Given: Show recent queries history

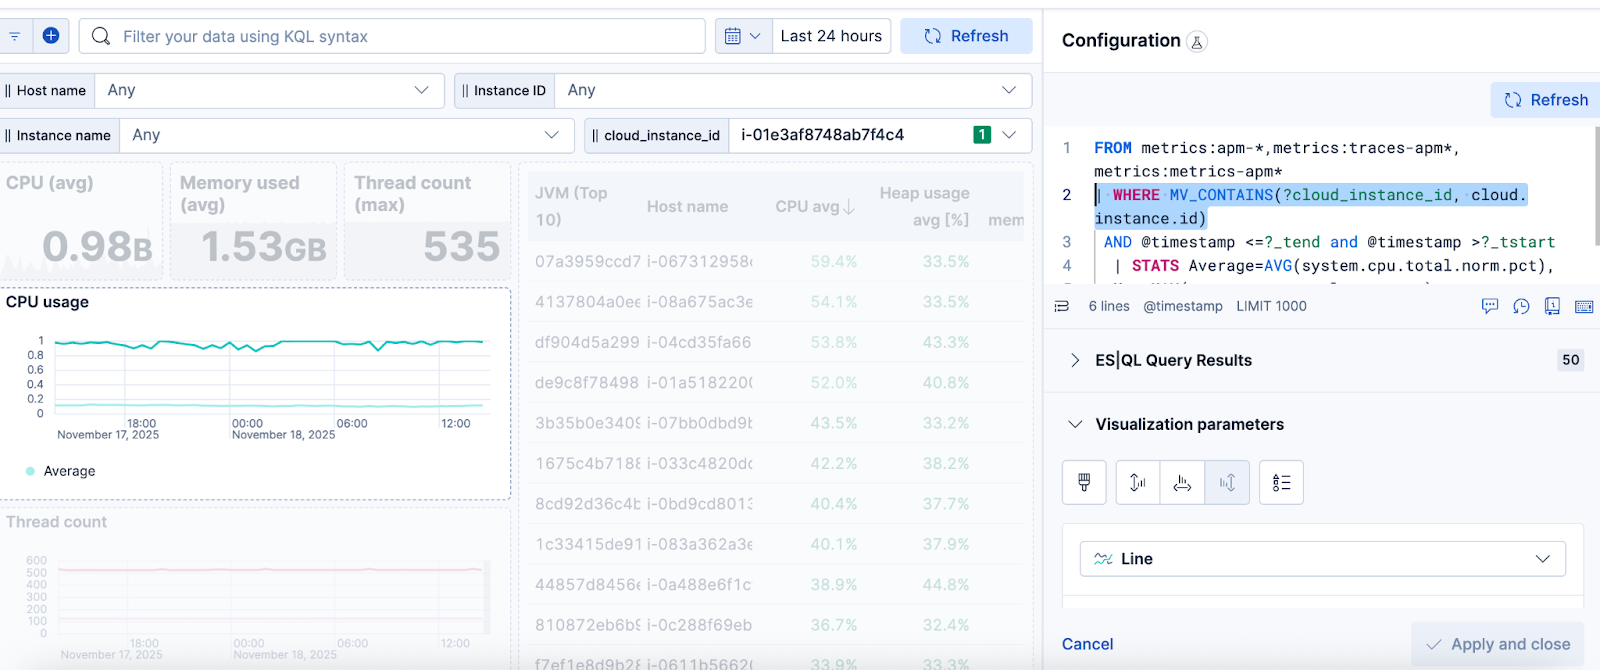Looking at the screenshot, I should coord(1521,306).
